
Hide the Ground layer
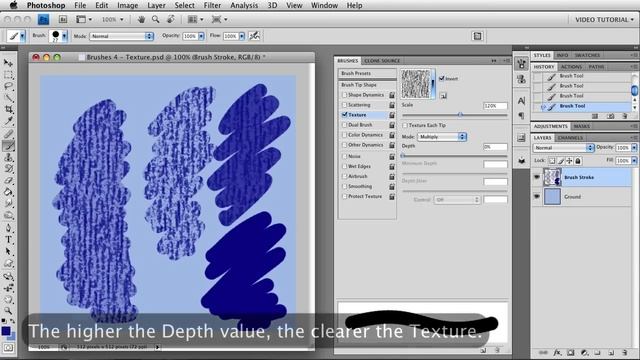tap(537, 196)
